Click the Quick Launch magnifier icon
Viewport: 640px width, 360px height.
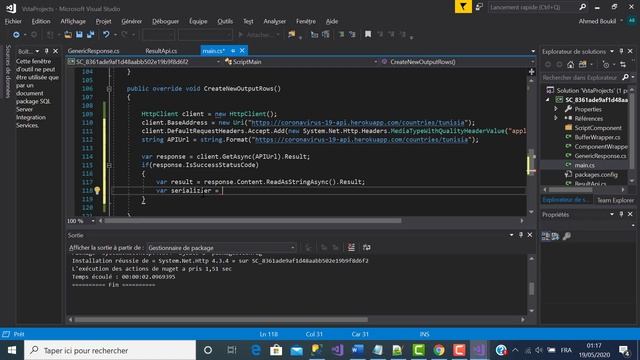click(x=582, y=7)
